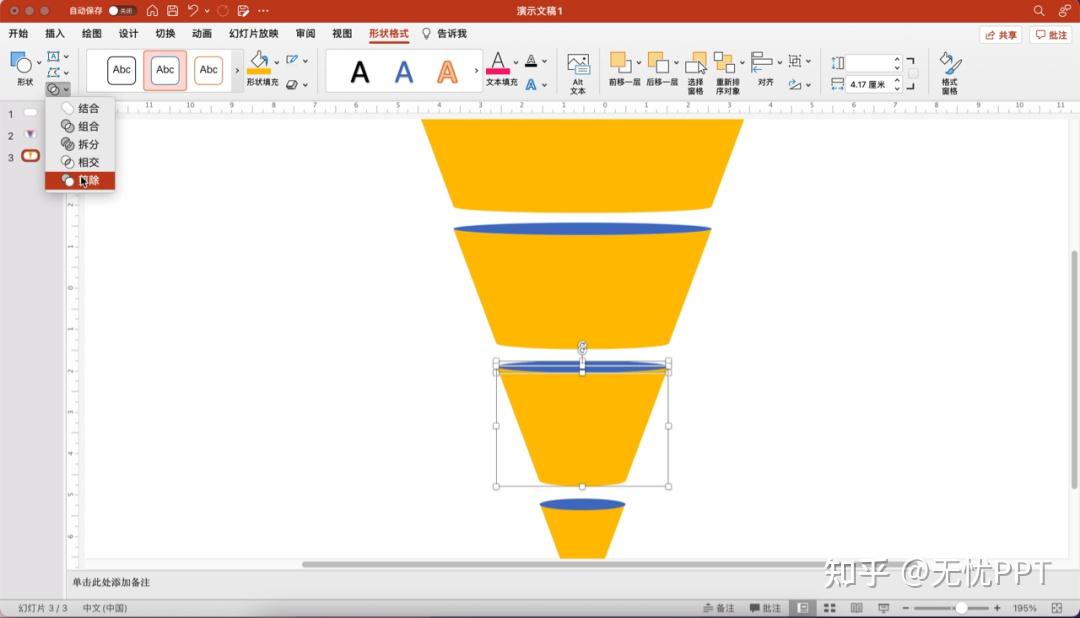Click the 批注 comments button
This screenshot has height=618, width=1080.
1051,34
